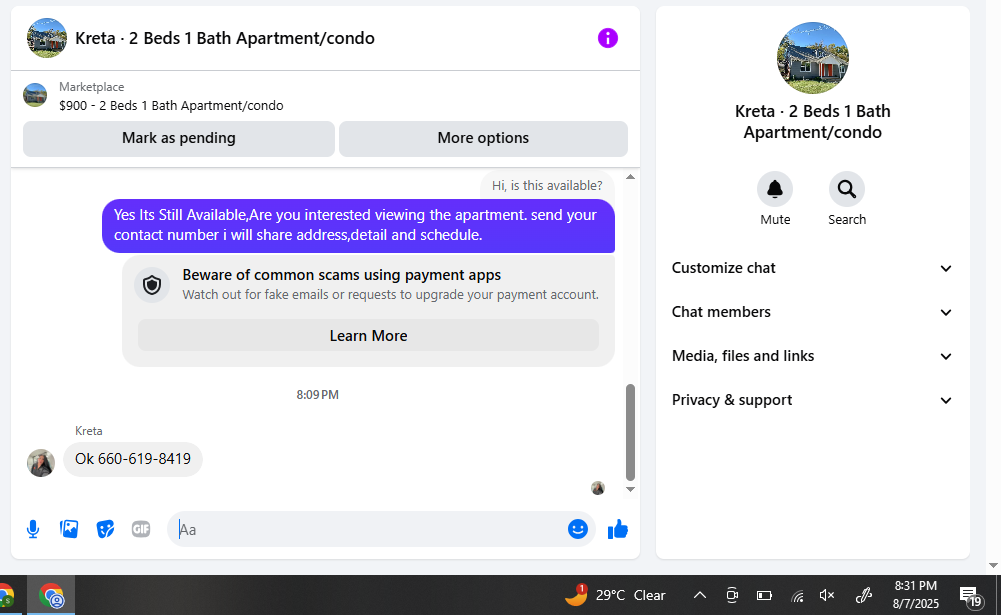Image resolution: width=1001 pixels, height=615 pixels.
Task: Send a thumbs up like
Action: [617, 529]
